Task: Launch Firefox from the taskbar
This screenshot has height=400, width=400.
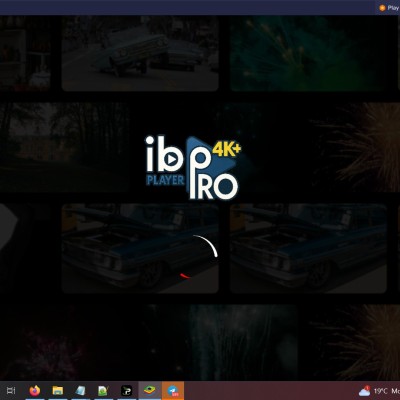Action: [35, 391]
